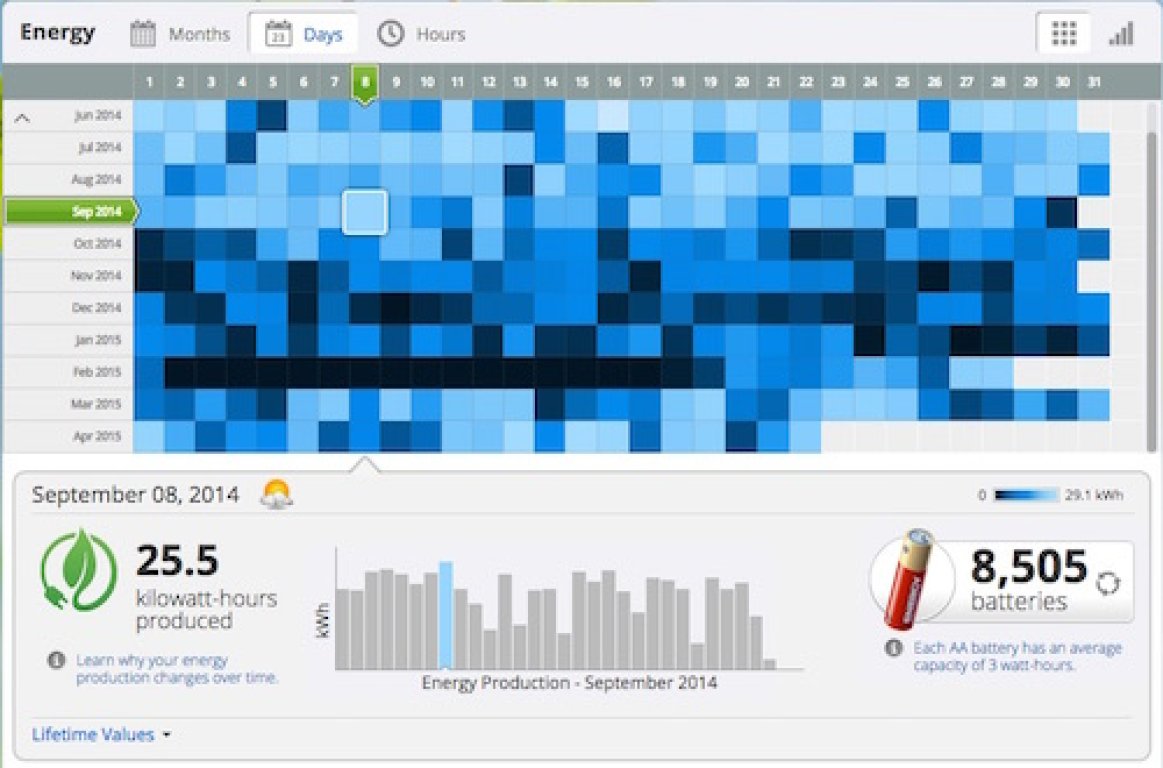
Task: Click the 8,505 batteries value
Action: pyautogui.click(x=1029, y=567)
